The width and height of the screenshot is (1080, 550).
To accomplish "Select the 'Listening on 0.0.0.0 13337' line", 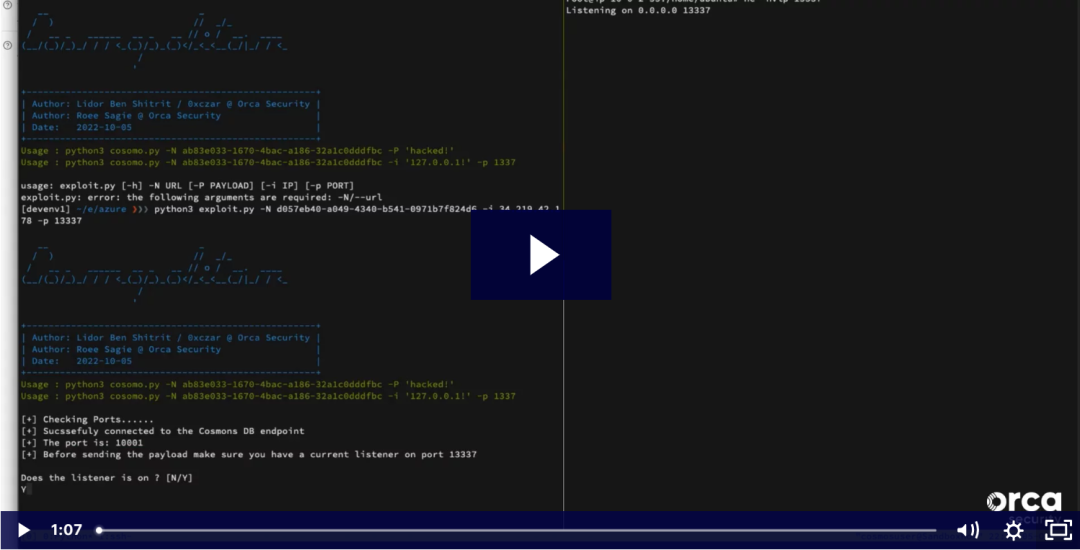I will (x=638, y=10).
